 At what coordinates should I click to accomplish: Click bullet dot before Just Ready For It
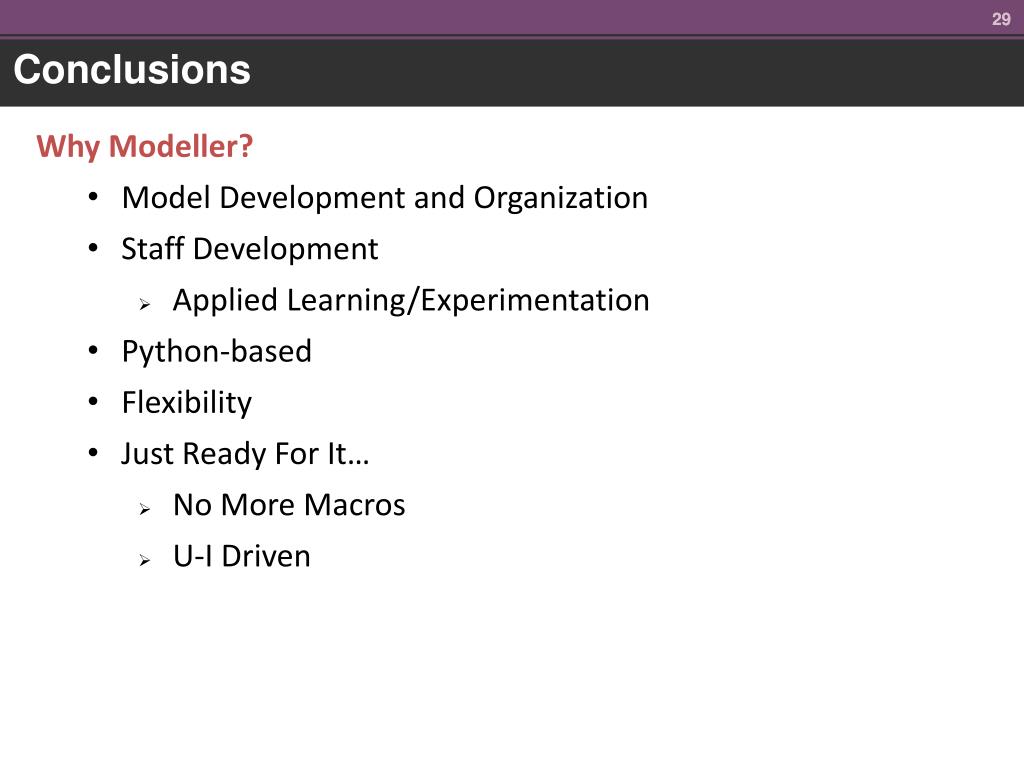click(93, 452)
